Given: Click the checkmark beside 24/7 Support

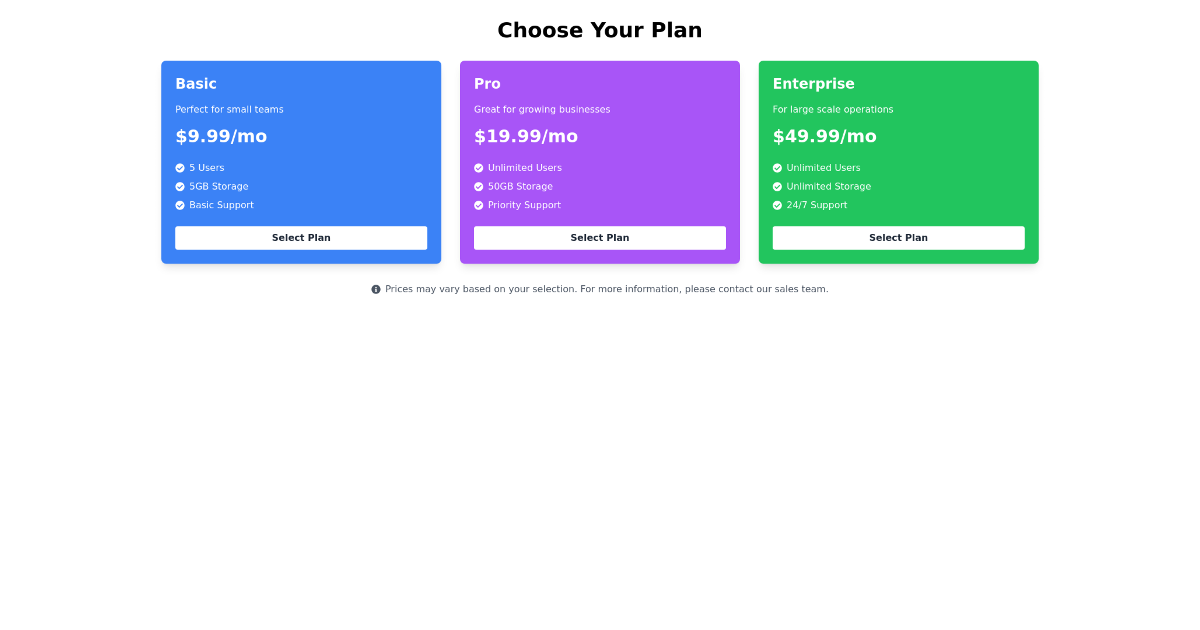Looking at the screenshot, I should 777,205.
